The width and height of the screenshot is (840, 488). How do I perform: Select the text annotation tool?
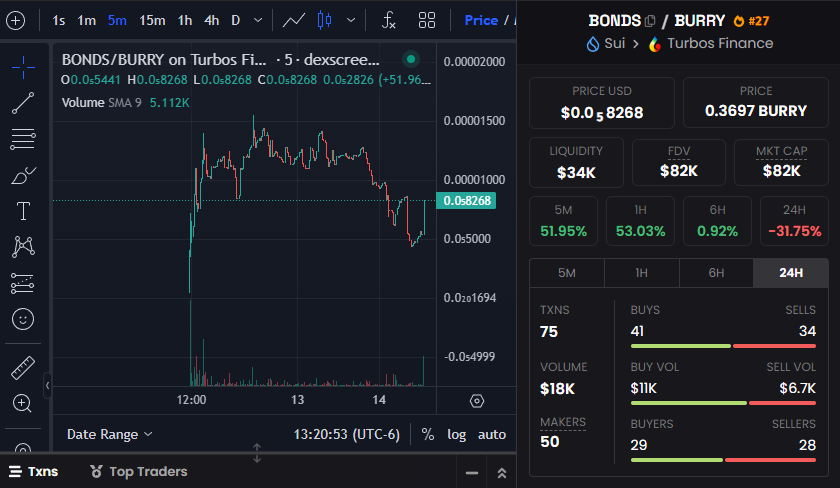point(23,211)
